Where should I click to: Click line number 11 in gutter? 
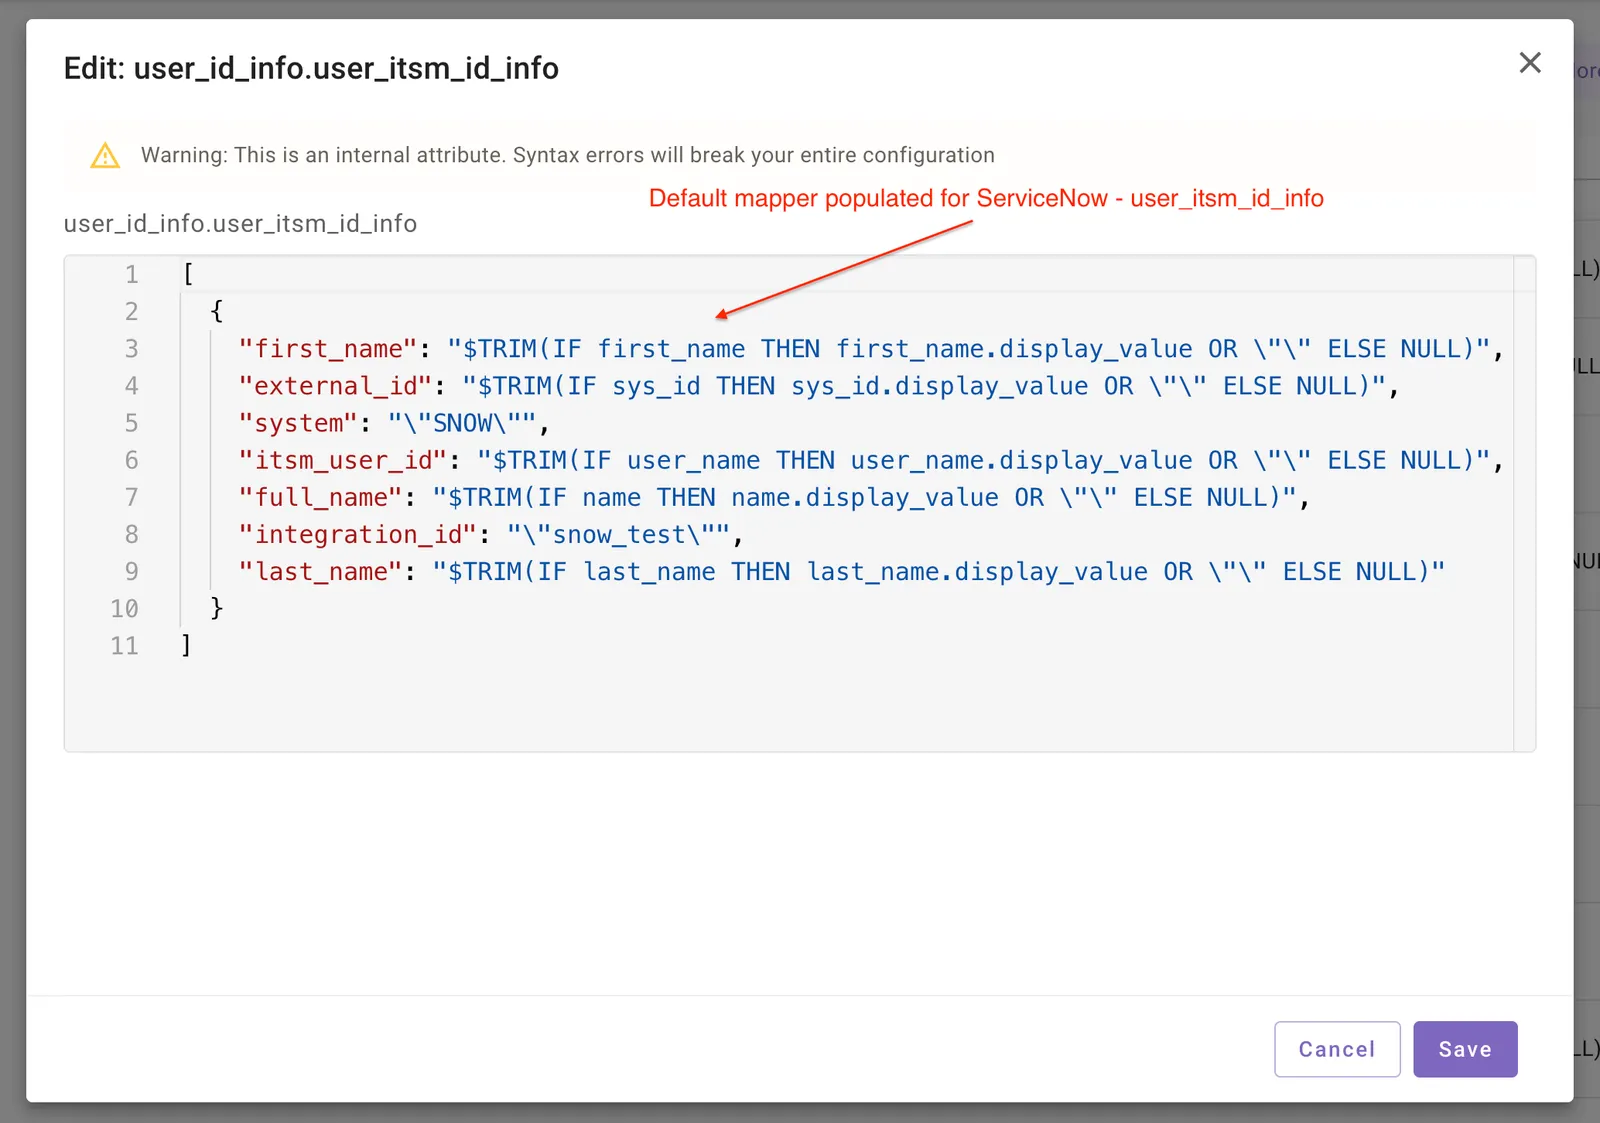124,645
